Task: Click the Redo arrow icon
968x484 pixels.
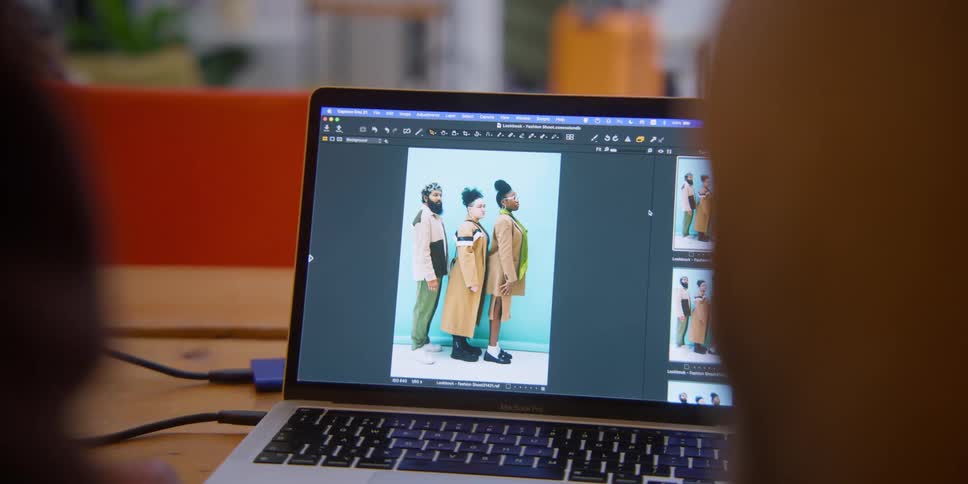Action: point(394,131)
